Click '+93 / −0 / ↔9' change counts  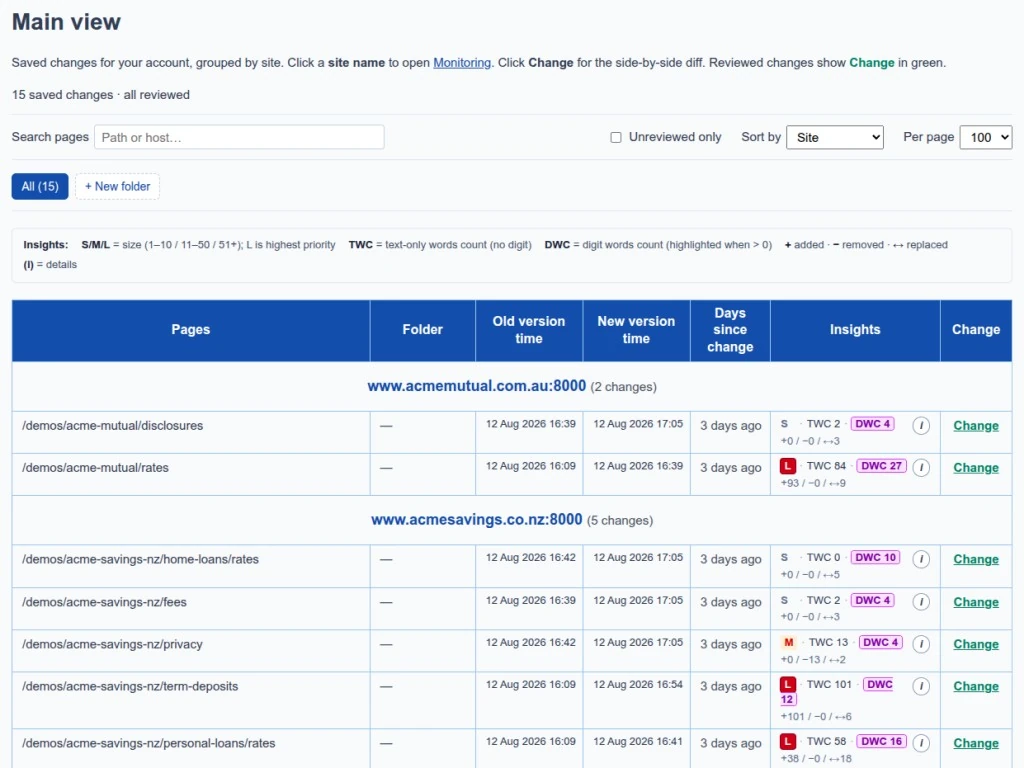coord(813,483)
